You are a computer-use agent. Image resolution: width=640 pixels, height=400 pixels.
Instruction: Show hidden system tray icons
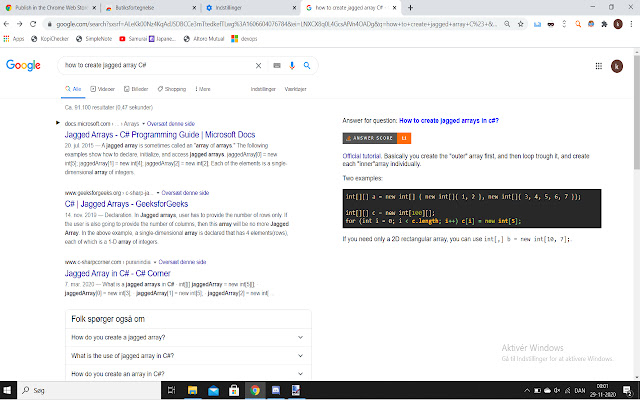[527, 390]
